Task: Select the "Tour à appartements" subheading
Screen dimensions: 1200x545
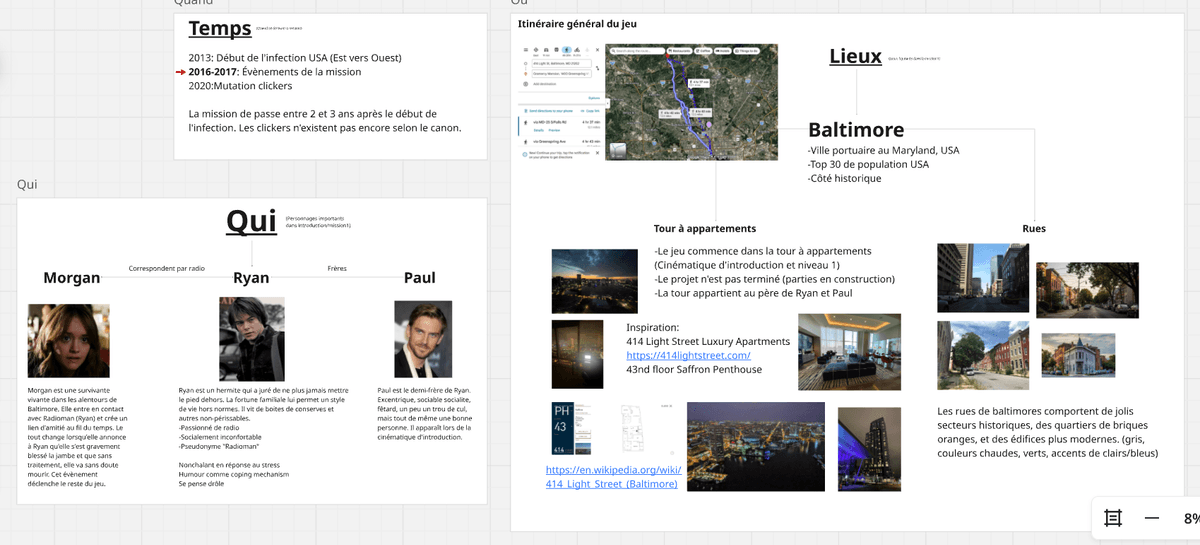Action: point(705,228)
